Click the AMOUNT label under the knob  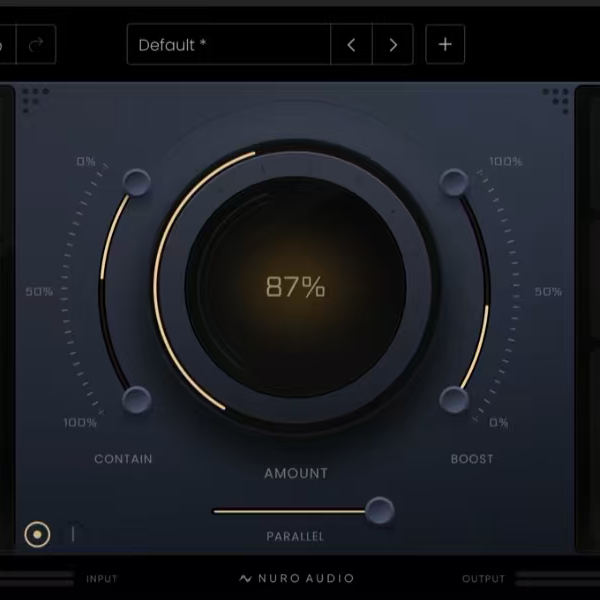click(x=296, y=473)
